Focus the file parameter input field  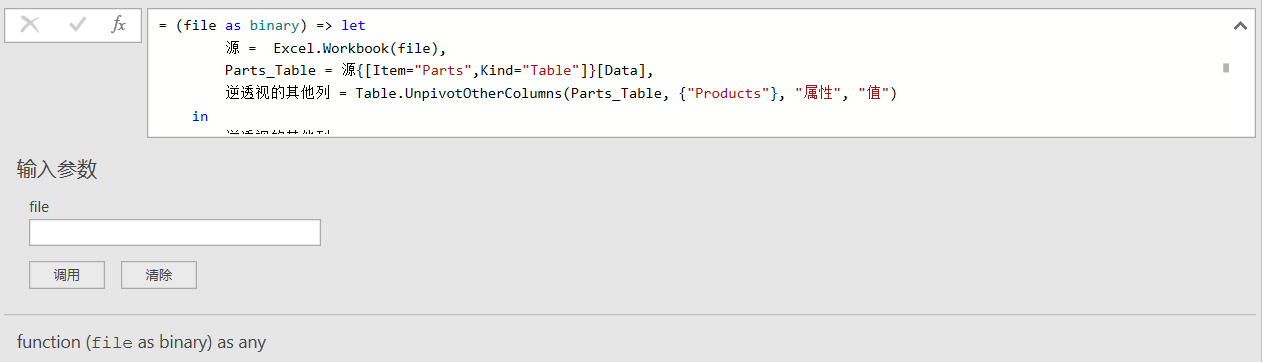tap(175, 232)
